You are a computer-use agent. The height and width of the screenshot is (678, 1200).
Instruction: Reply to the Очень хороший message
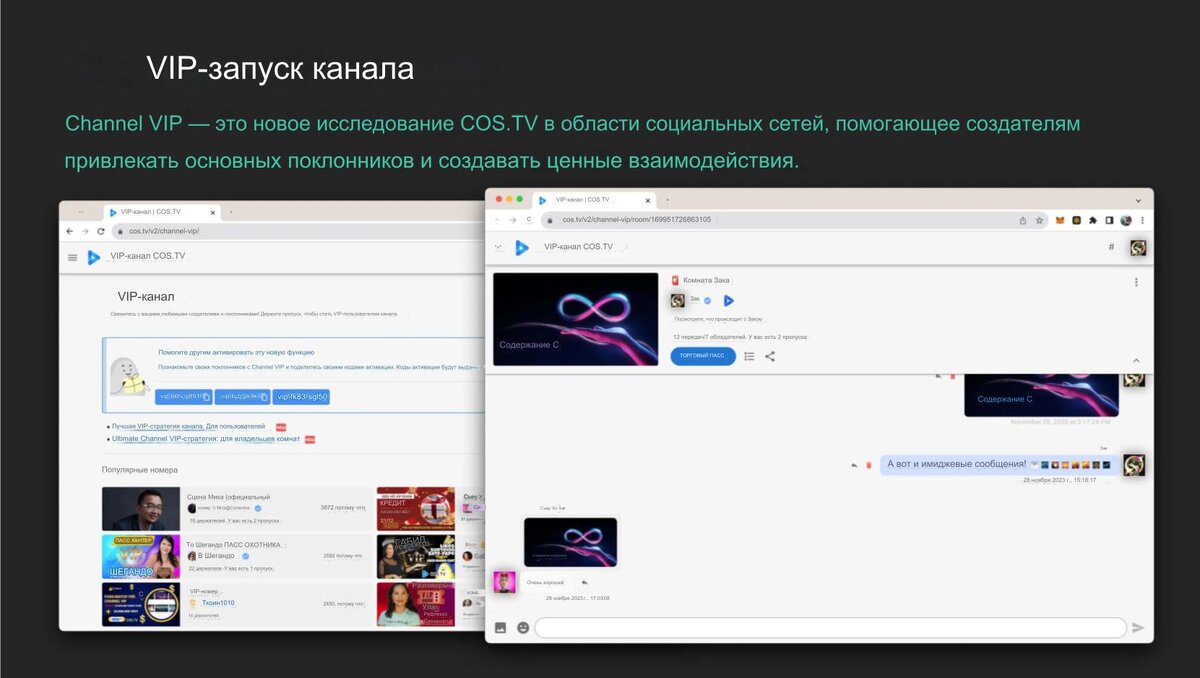click(584, 582)
